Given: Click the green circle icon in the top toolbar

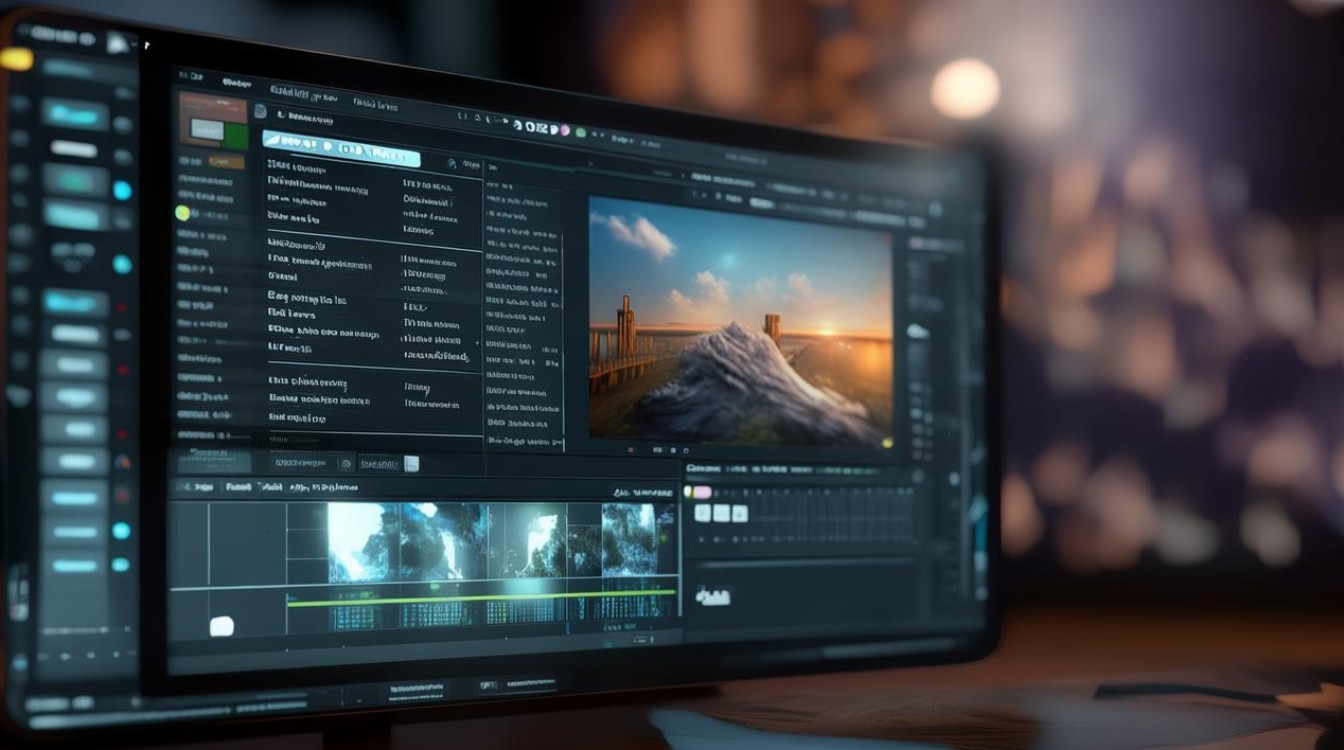Looking at the screenshot, I should 579,132.
